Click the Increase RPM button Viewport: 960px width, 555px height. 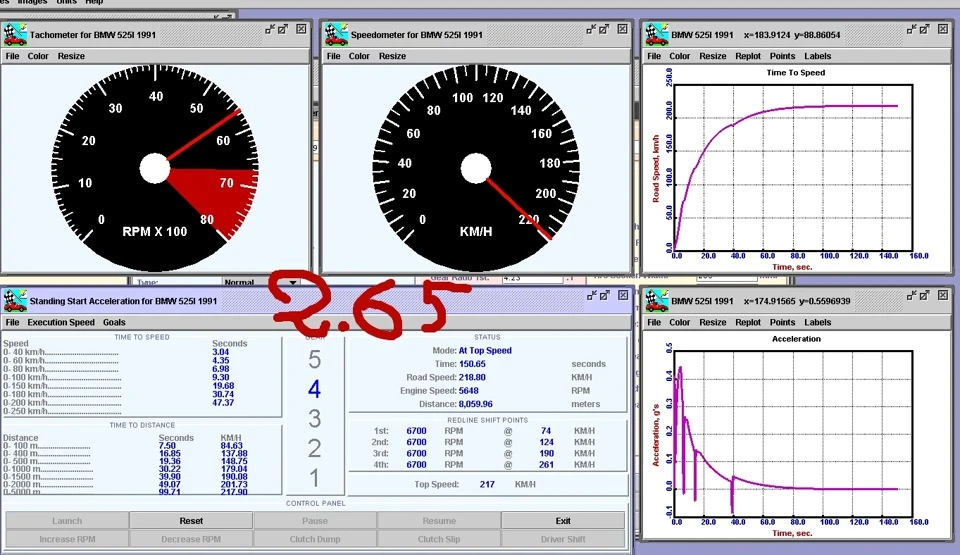[67, 539]
